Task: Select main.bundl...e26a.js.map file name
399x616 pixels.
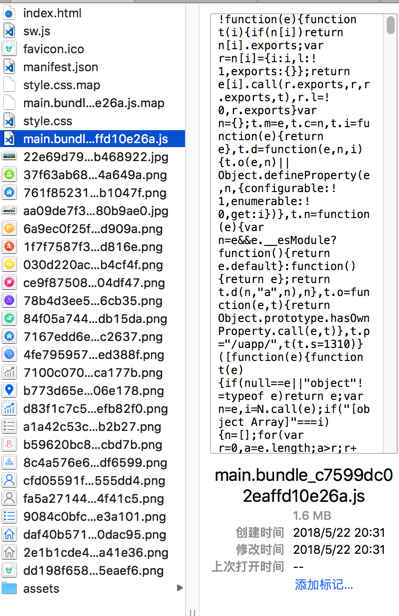Action: [x=93, y=103]
